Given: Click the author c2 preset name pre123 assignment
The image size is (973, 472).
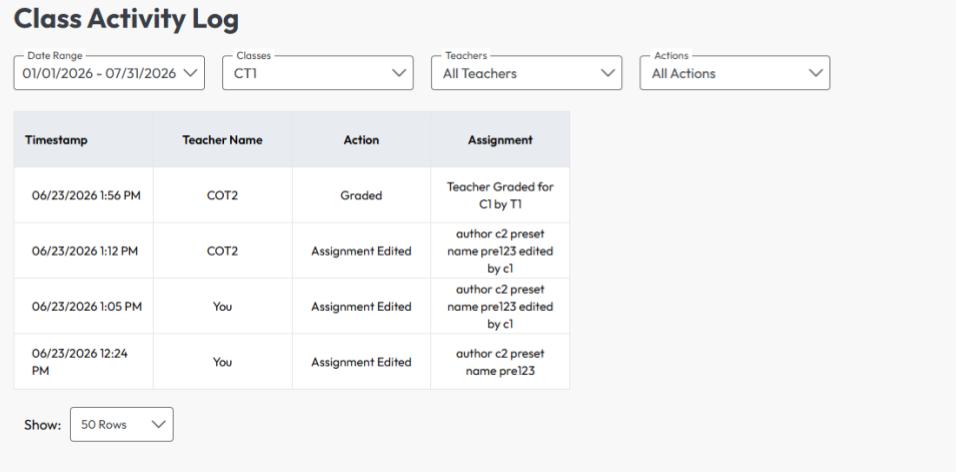Looking at the screenshot, I should [x=500, y=362].
